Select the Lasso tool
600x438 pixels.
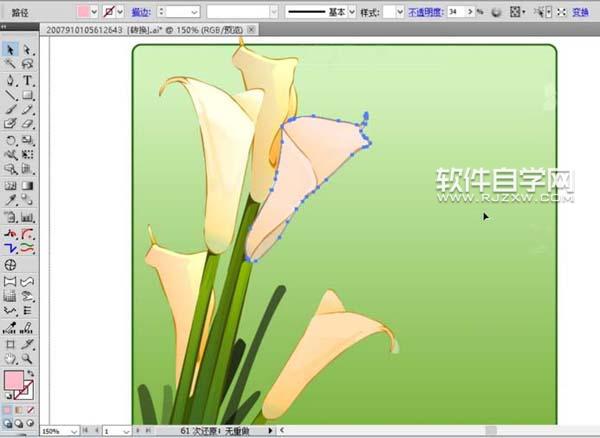coord(27,64)
